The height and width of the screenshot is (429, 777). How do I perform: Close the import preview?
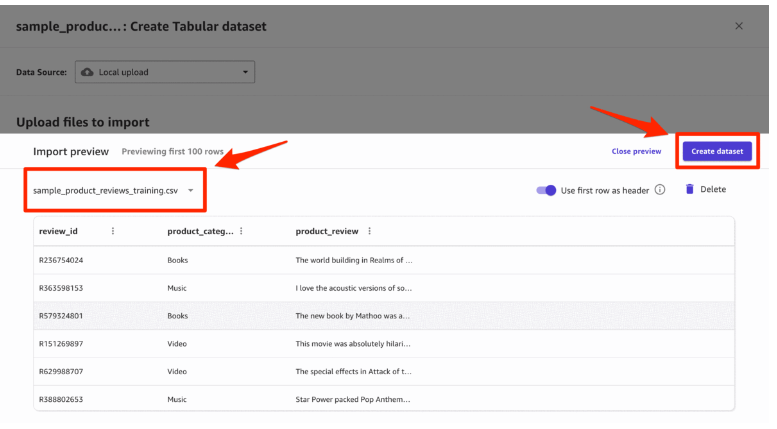(636, 151)
